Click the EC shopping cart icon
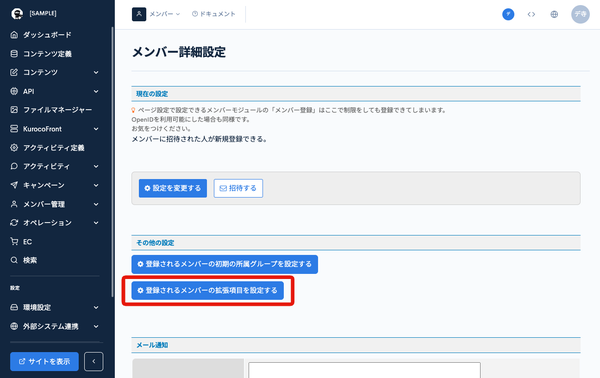 coord(14,241)
